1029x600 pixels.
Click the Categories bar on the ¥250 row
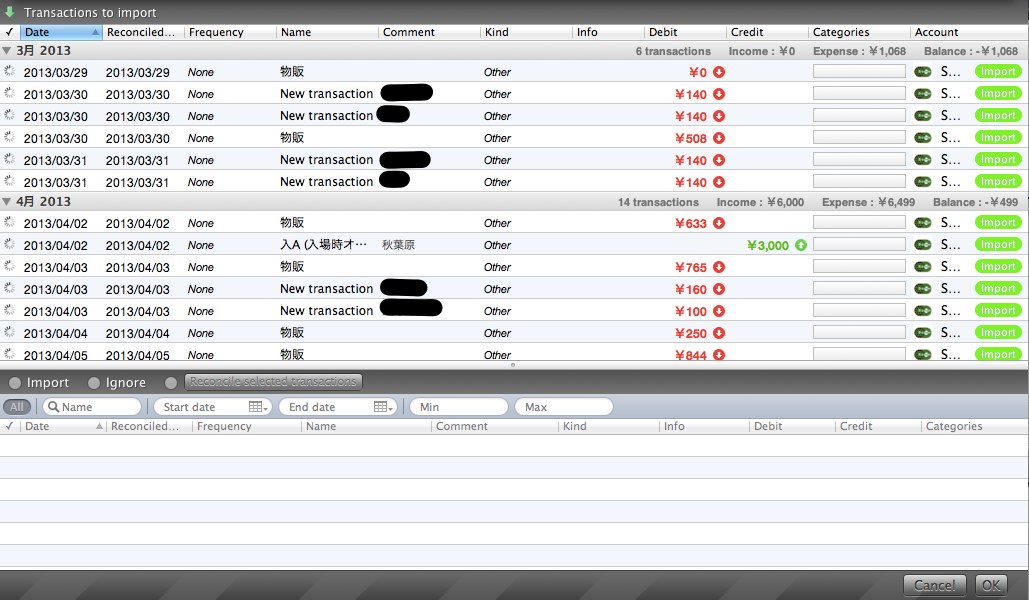(x=858, y=333)
